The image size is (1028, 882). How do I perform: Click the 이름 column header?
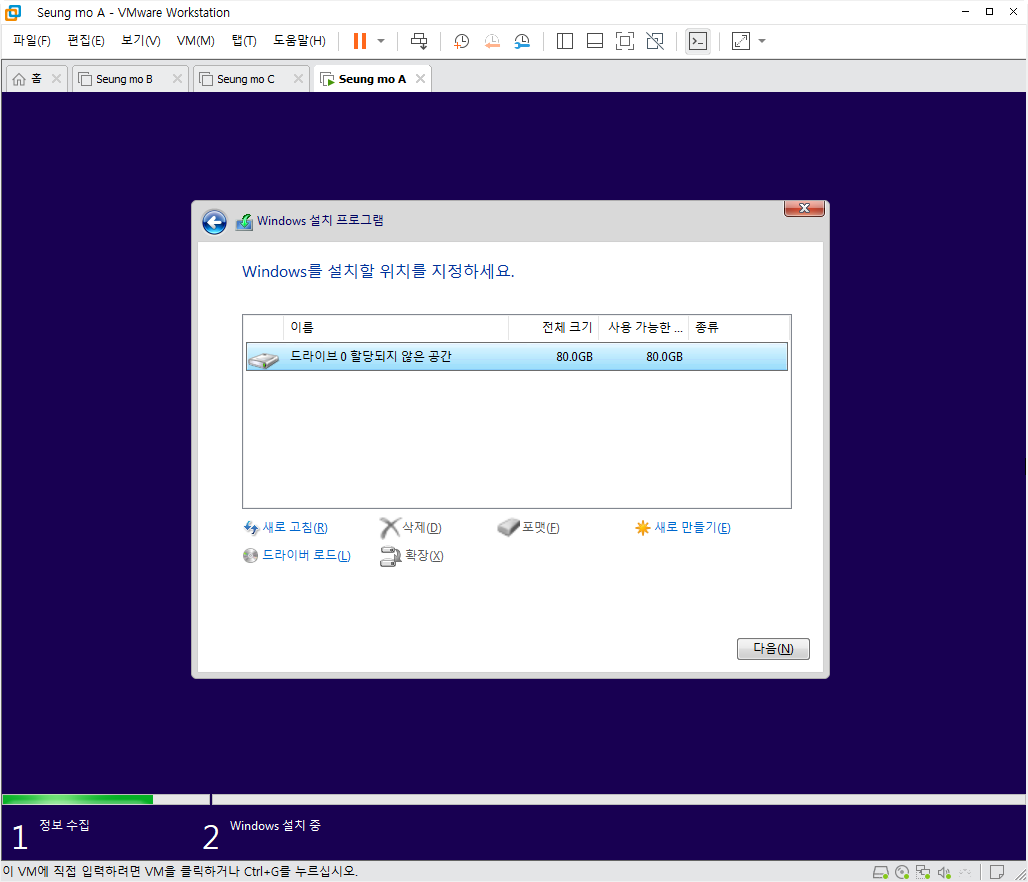point(395,327)
